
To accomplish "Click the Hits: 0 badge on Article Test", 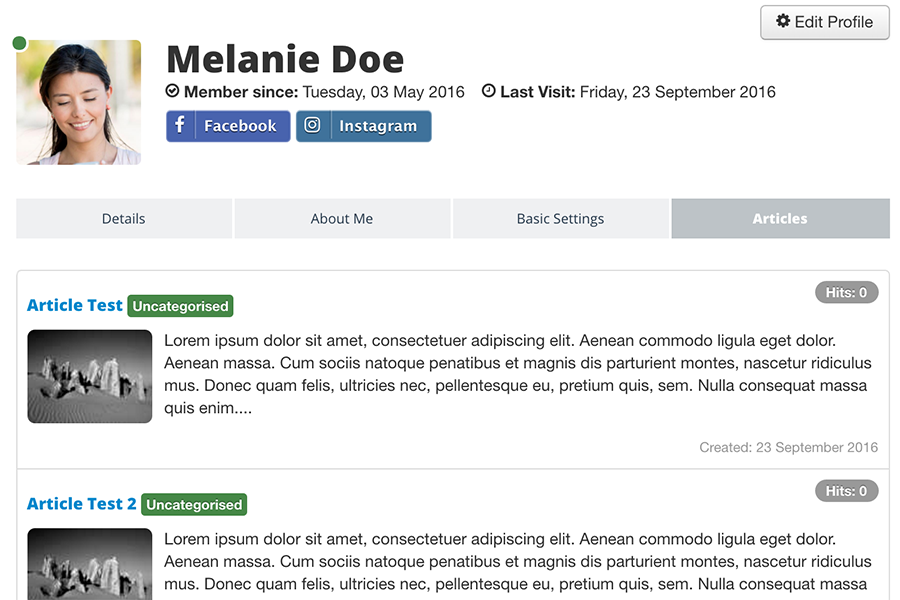I will pyautogui.click(x=847, y=292).
